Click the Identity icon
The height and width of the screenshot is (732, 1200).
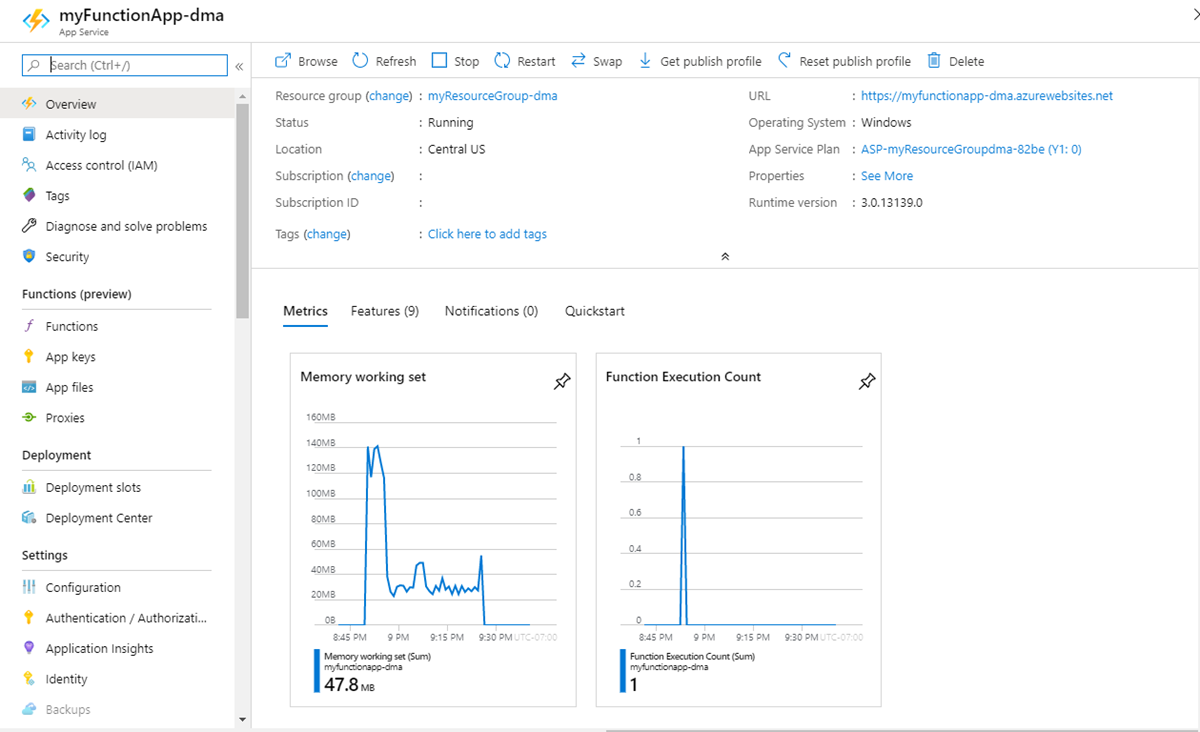(29, 679)
